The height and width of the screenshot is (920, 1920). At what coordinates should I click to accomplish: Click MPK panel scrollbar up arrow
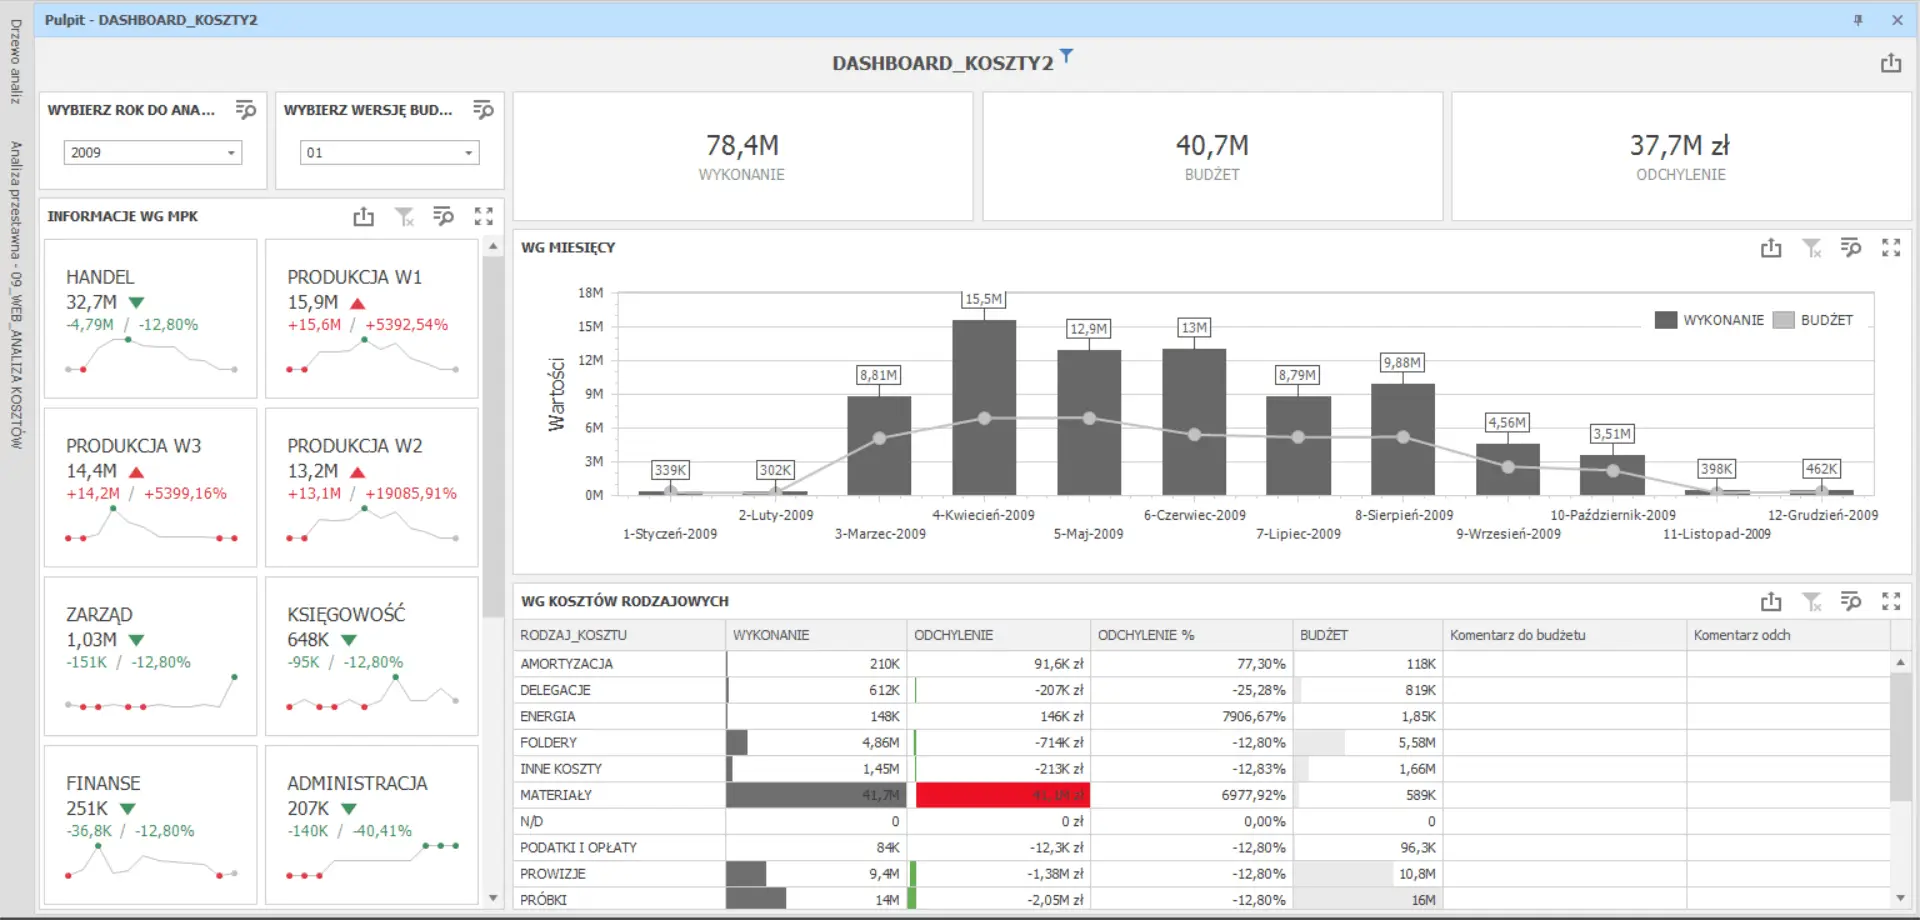(493, 246)
